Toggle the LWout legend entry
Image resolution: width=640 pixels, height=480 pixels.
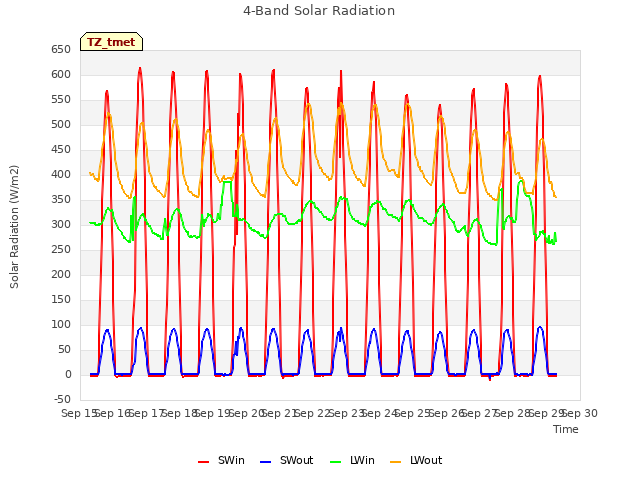416,460
